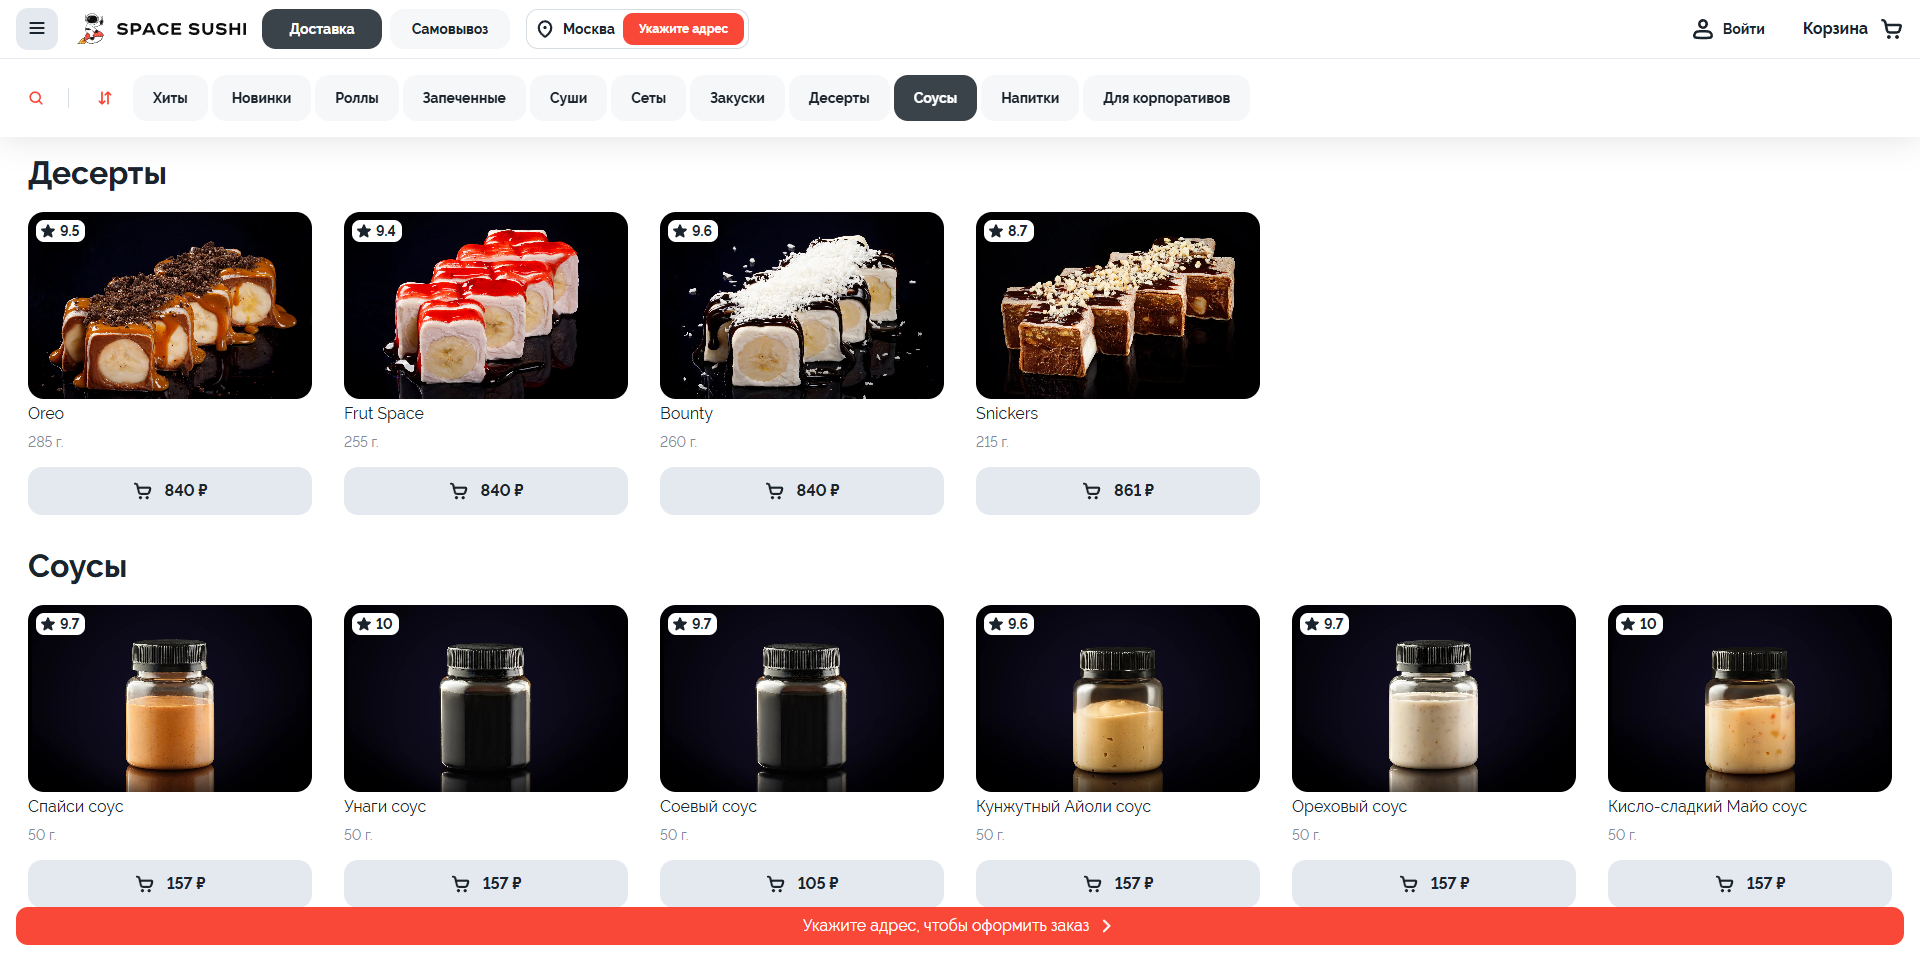Expand the bottom address bar chevron
This screenshot has width=1920, height=953.
pyautogui.click(x=1107, y=926)
